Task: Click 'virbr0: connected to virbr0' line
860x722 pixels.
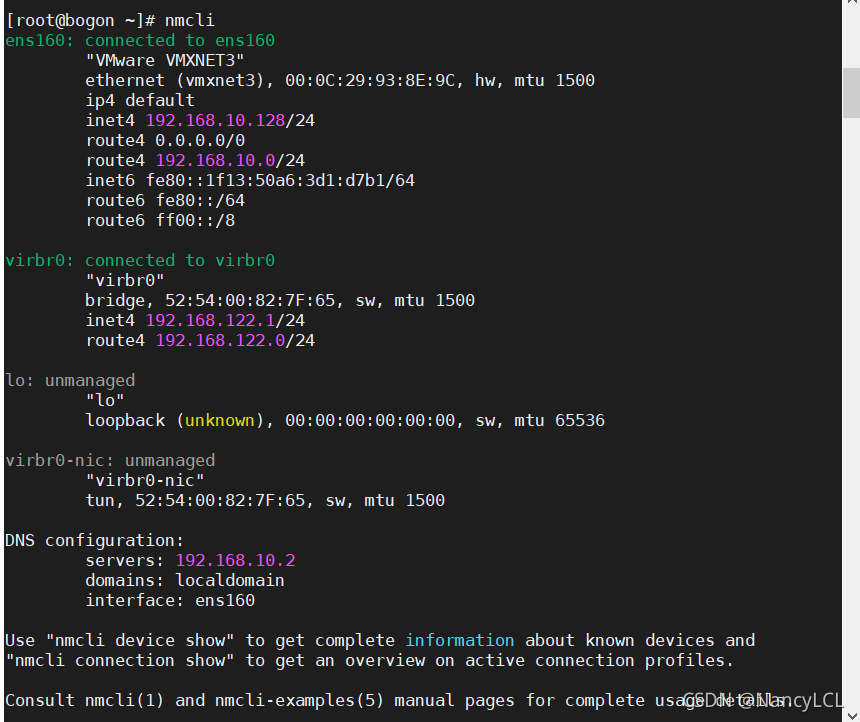Action: [x=140, y=261]
